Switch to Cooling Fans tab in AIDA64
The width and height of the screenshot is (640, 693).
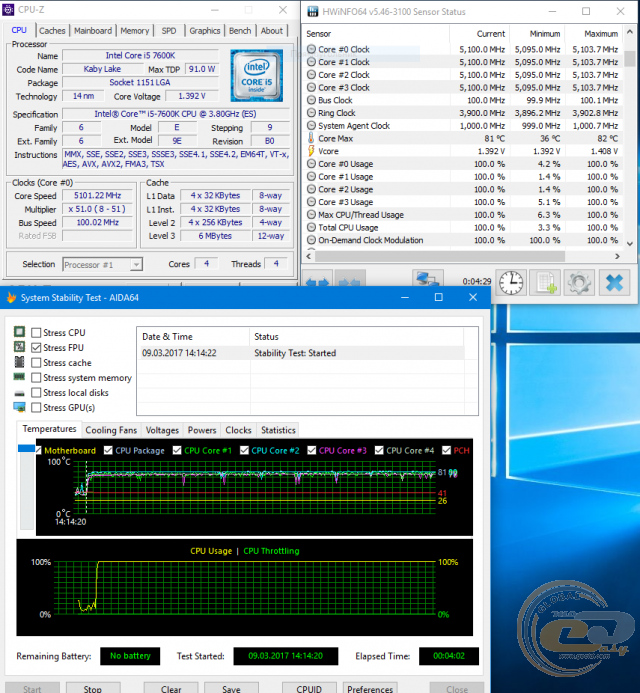pos(111,430)
